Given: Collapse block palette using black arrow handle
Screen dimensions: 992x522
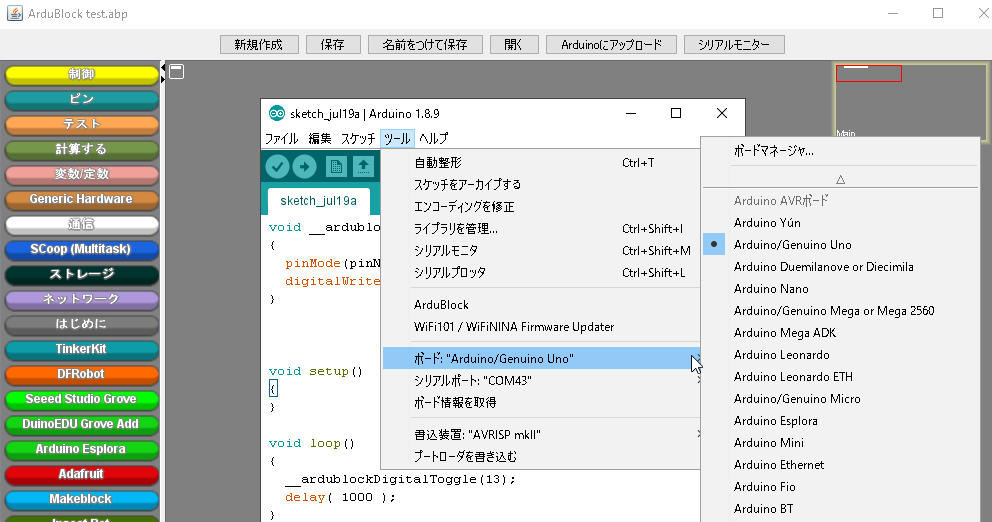Looking at the screenshot, I should (163, 67).
